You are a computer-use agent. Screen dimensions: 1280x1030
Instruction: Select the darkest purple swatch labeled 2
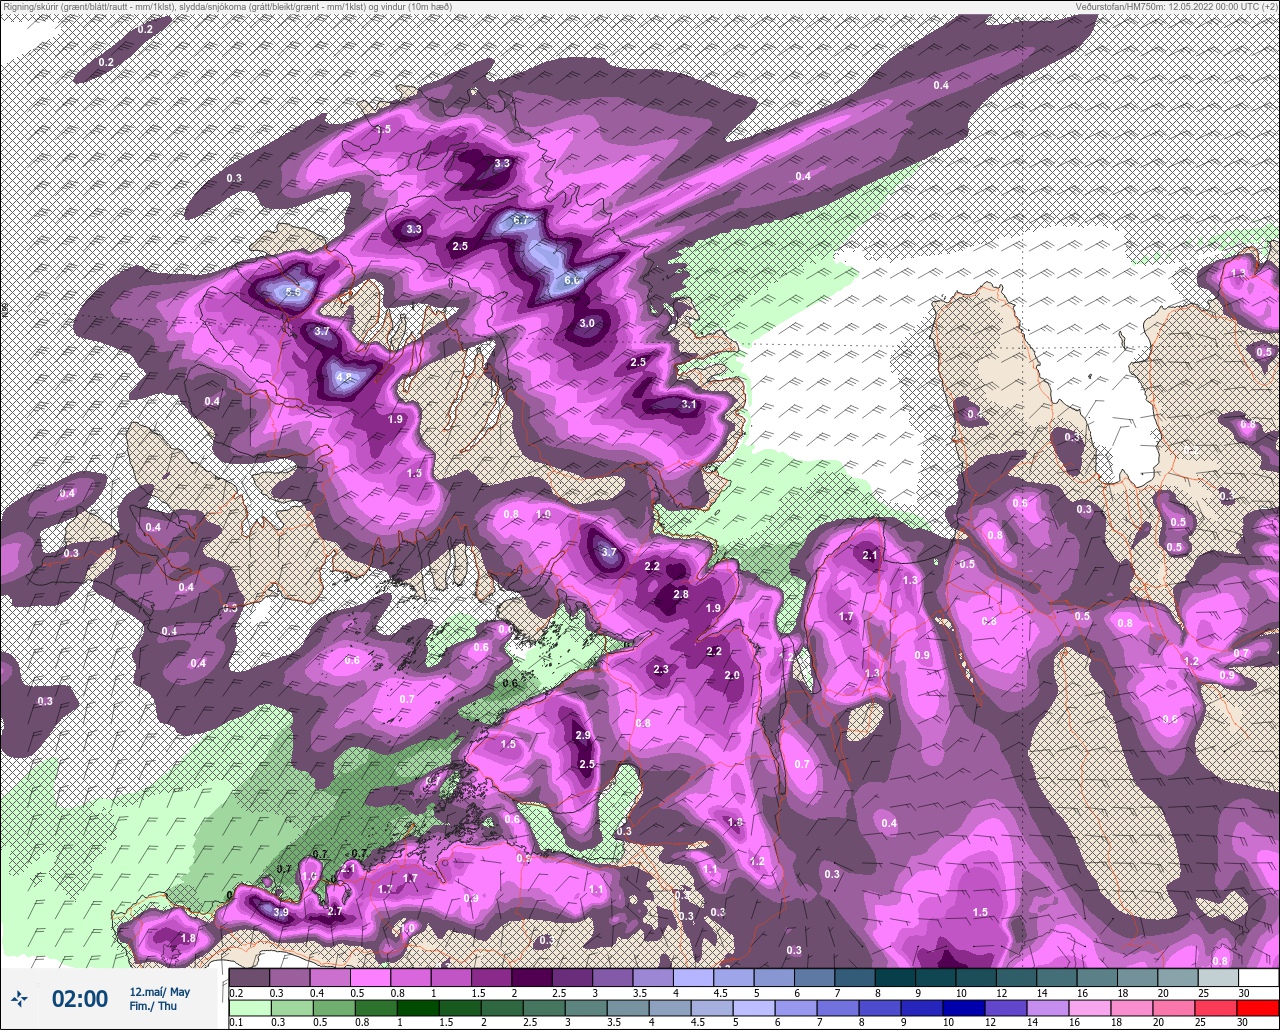tap(531, 977)
